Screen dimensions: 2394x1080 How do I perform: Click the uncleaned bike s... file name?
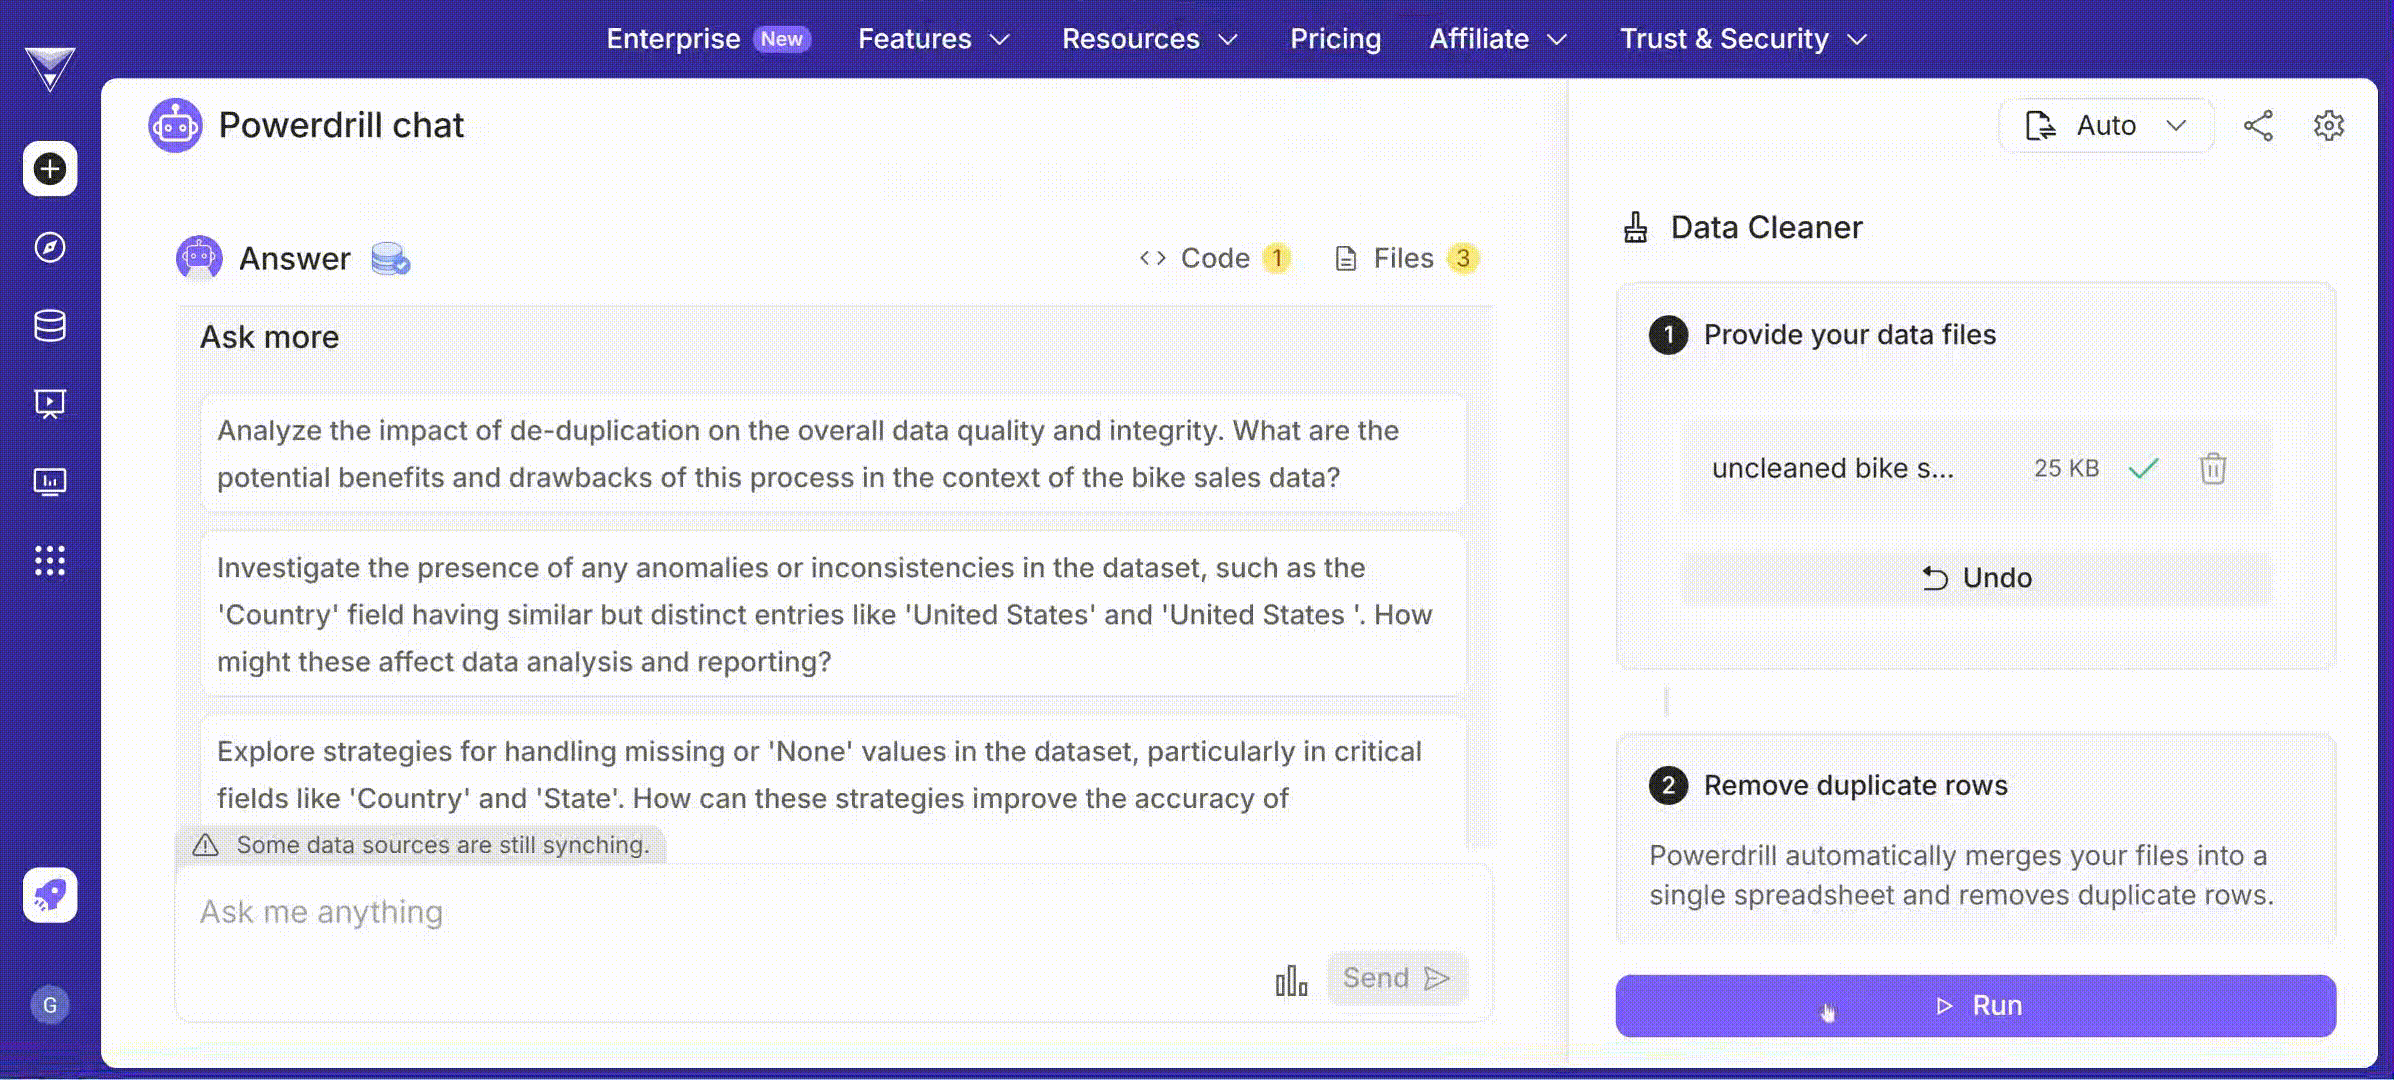tap(1832, 468)
